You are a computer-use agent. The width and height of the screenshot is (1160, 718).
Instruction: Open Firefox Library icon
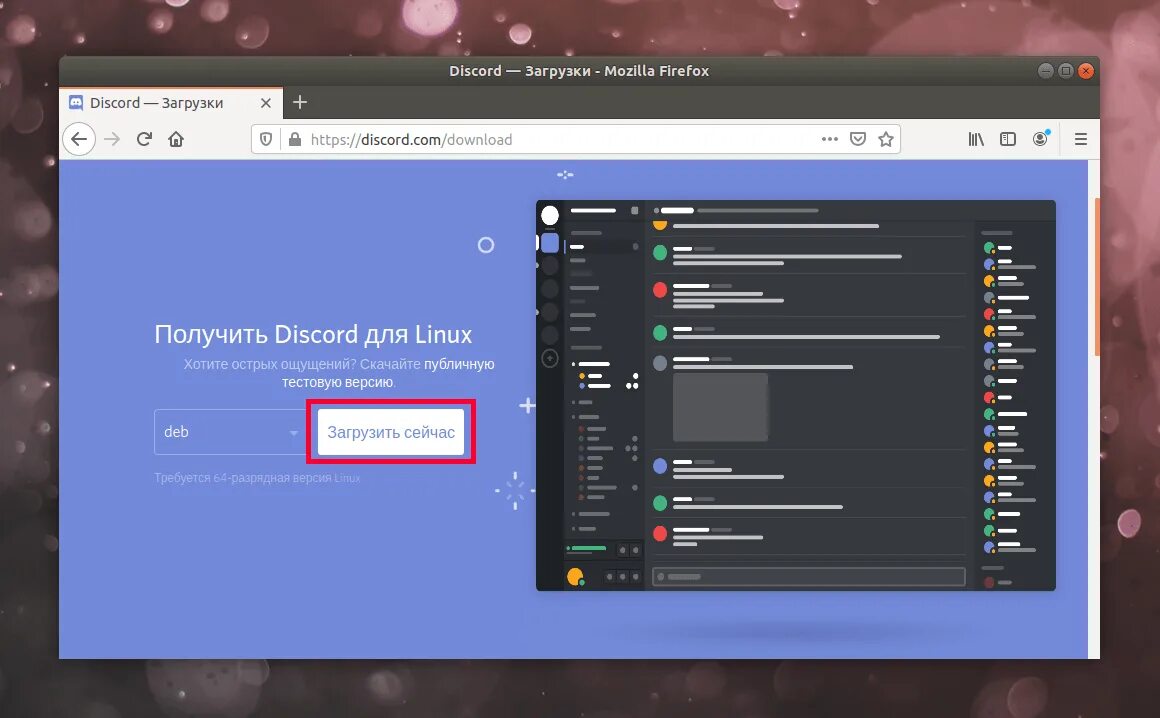coord(976,139)
